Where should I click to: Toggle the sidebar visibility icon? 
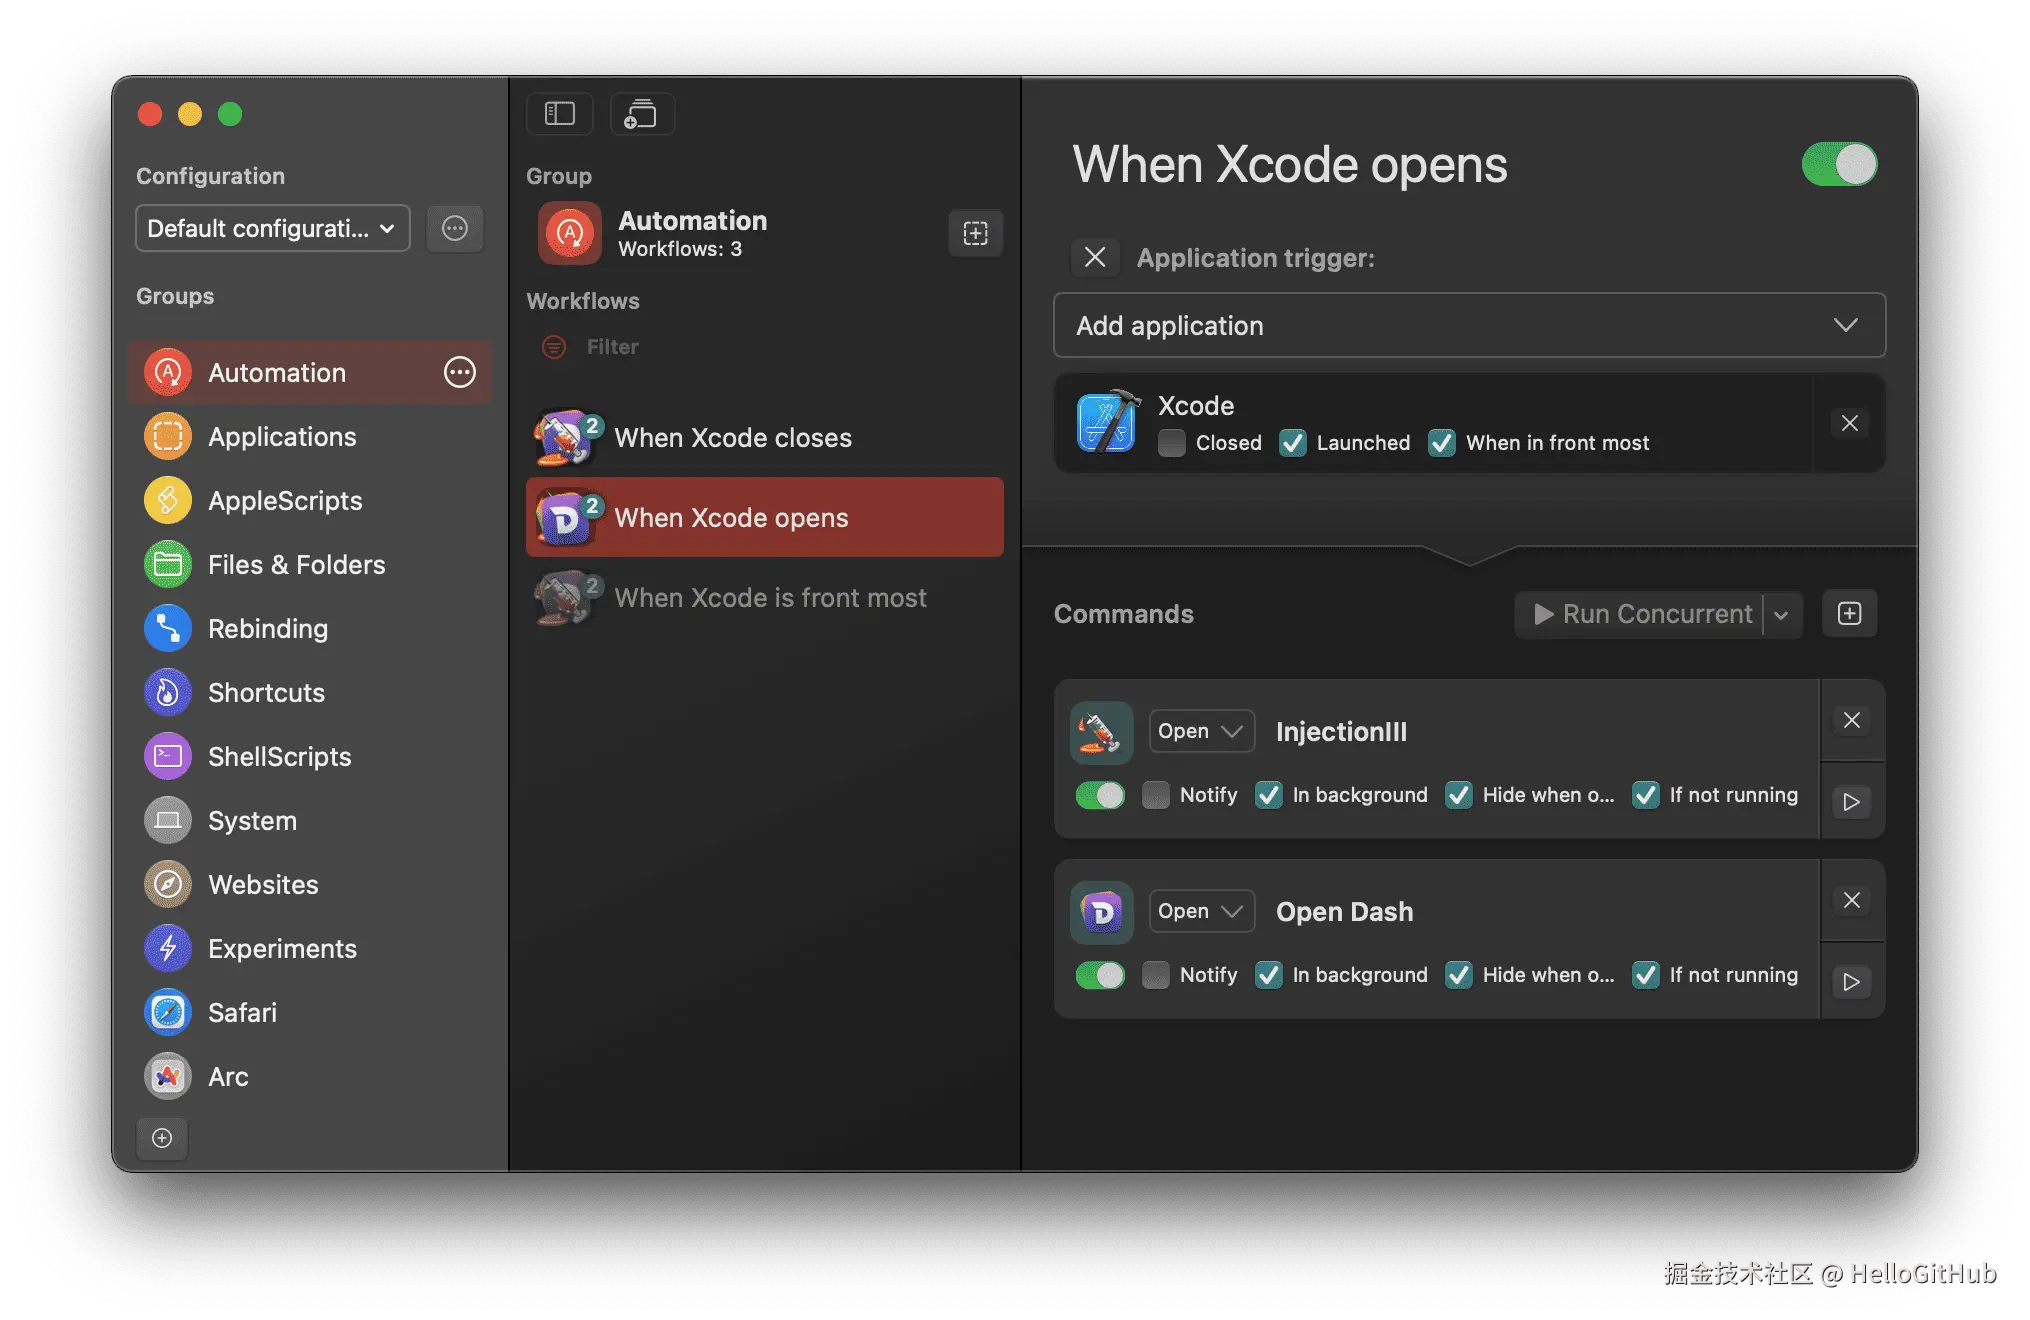pos(560,114)
